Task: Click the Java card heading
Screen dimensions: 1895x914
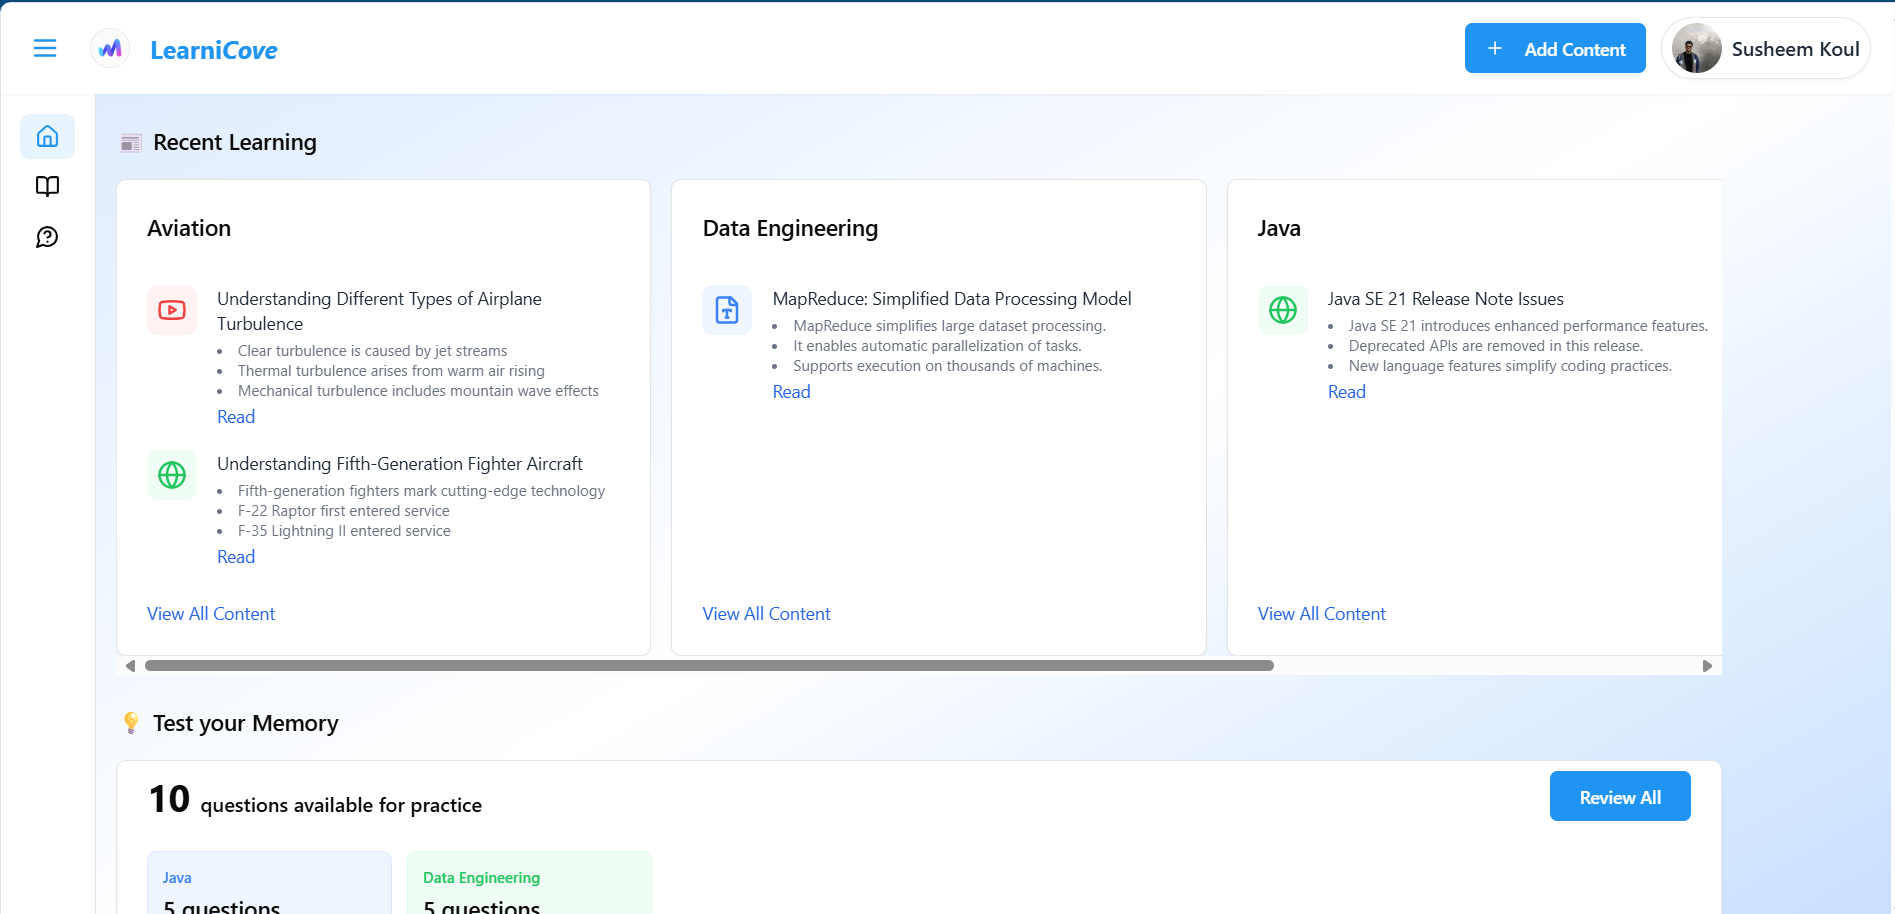Action: click(1279, 228)
